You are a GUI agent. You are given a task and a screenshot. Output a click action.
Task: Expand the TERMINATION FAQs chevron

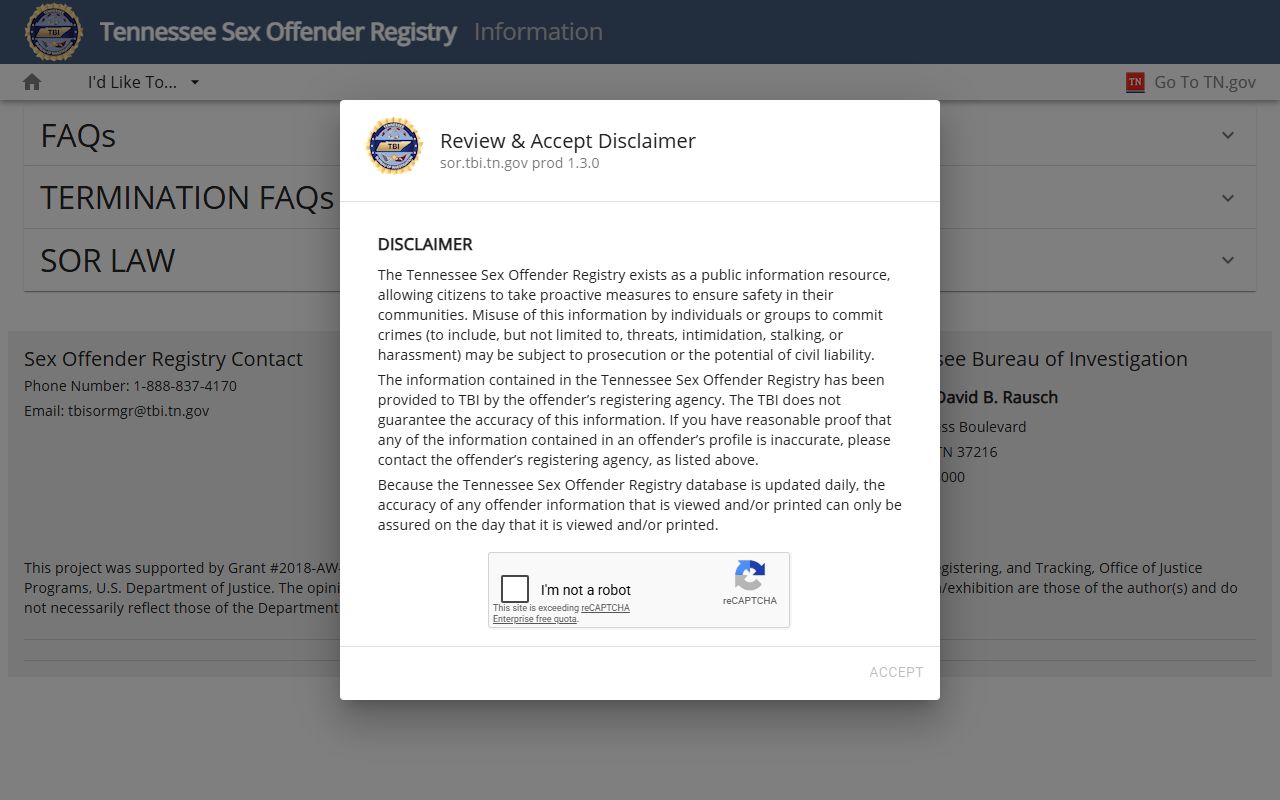(1228, 197)
